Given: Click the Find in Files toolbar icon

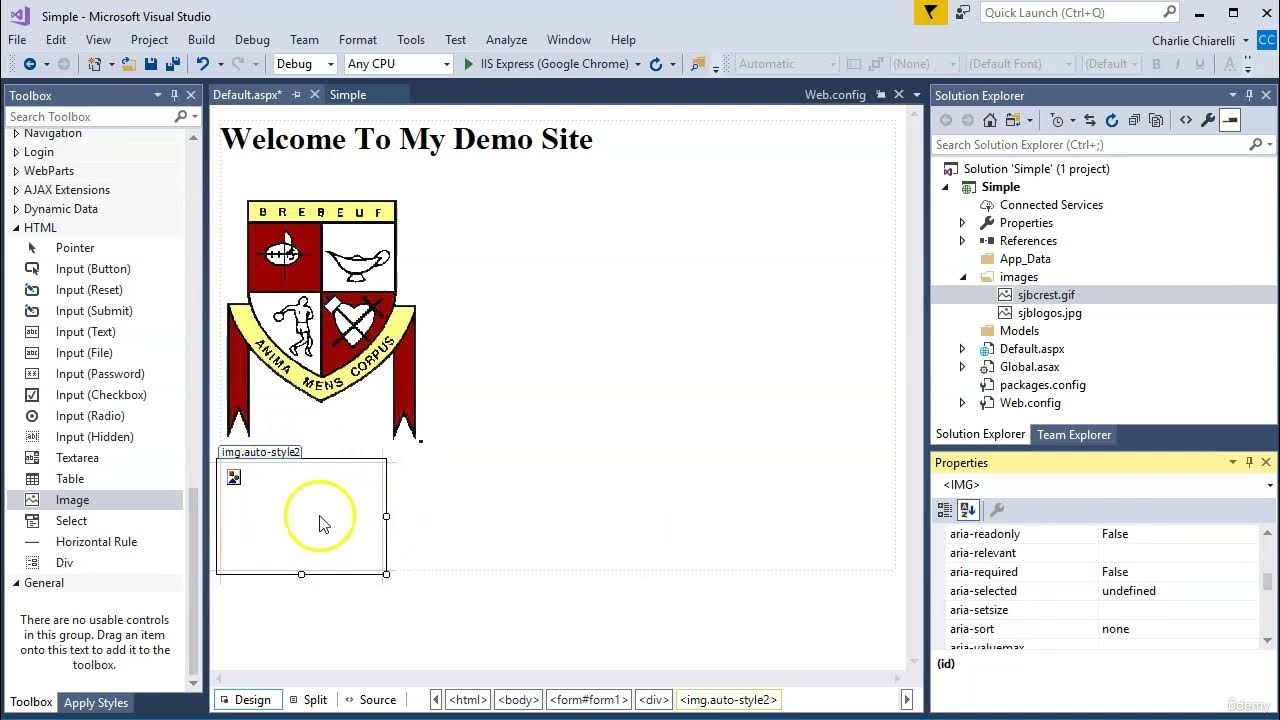Looking at the screenshot, I should click(697, 64).
